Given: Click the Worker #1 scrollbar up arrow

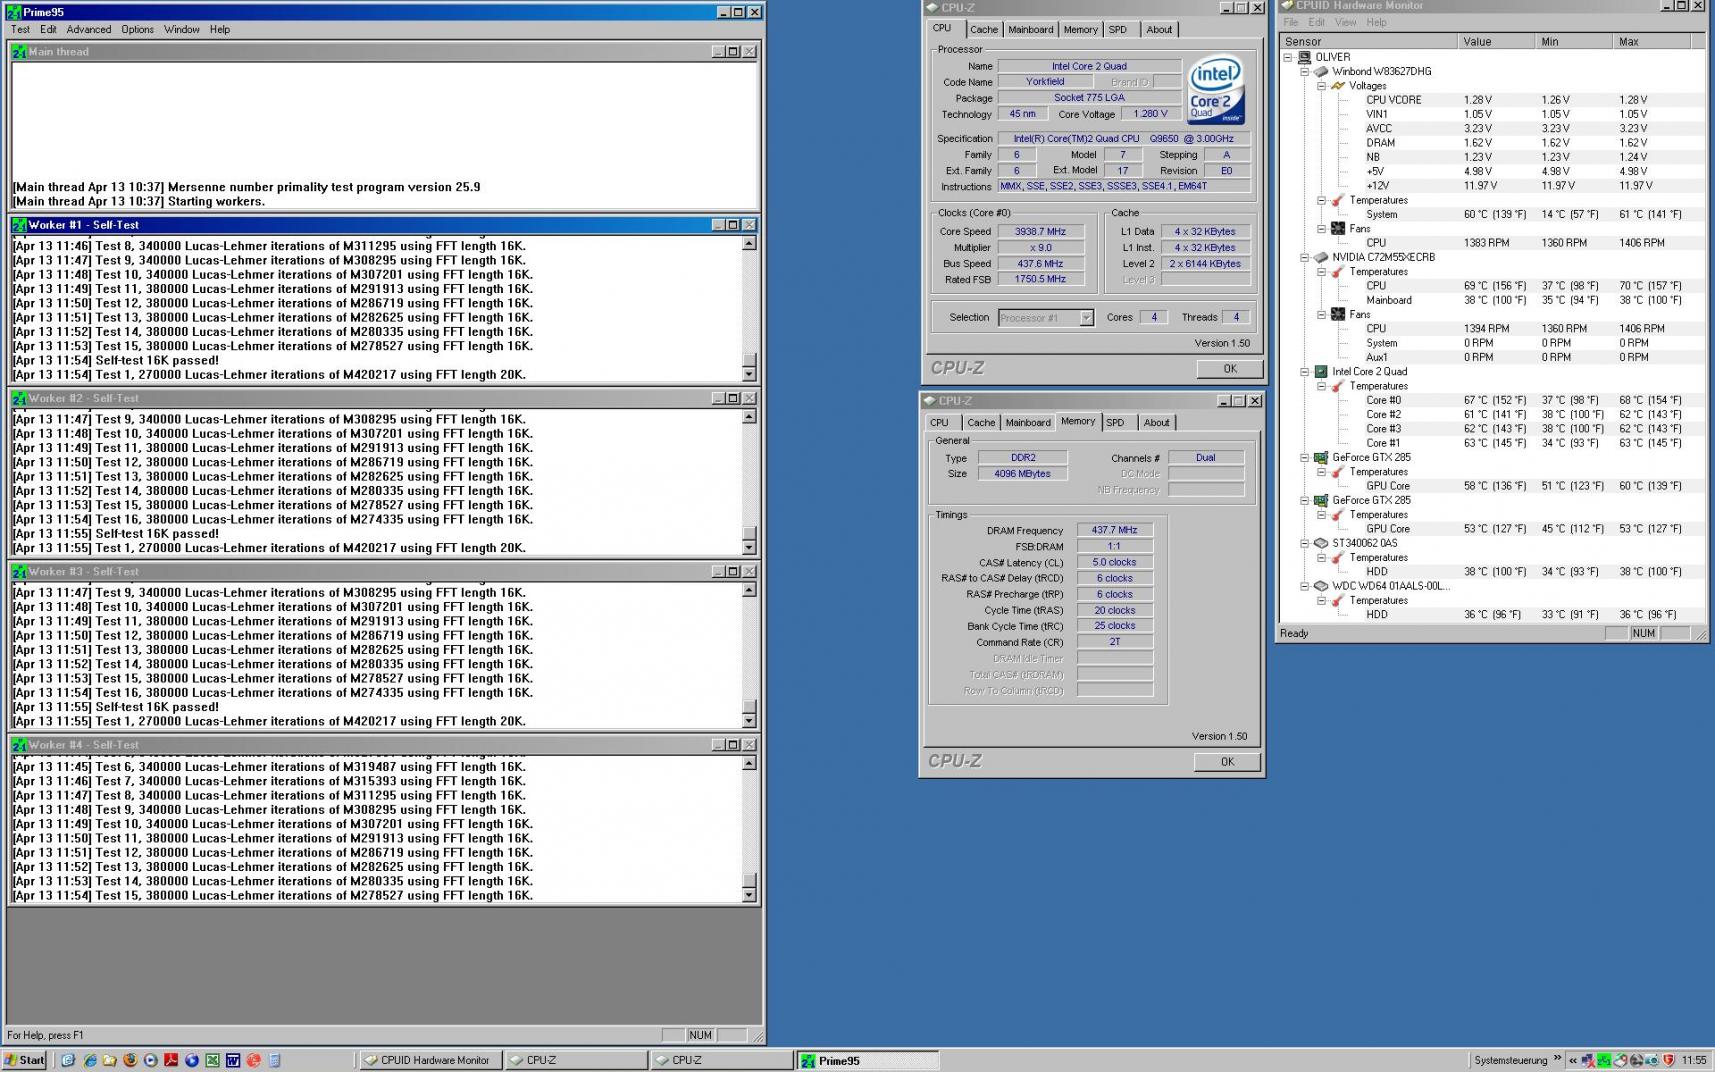Looking at the screenshot, I should (x=749, y=244).
